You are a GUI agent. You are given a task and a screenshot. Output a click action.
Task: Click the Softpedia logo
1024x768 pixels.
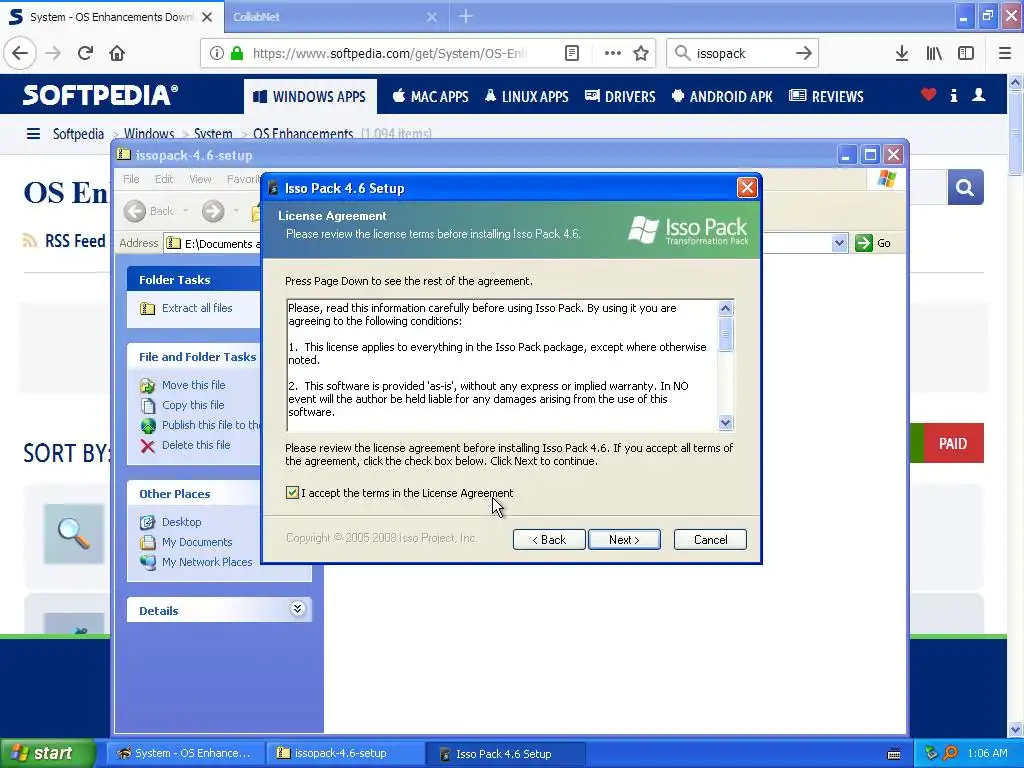pos(100,95)
